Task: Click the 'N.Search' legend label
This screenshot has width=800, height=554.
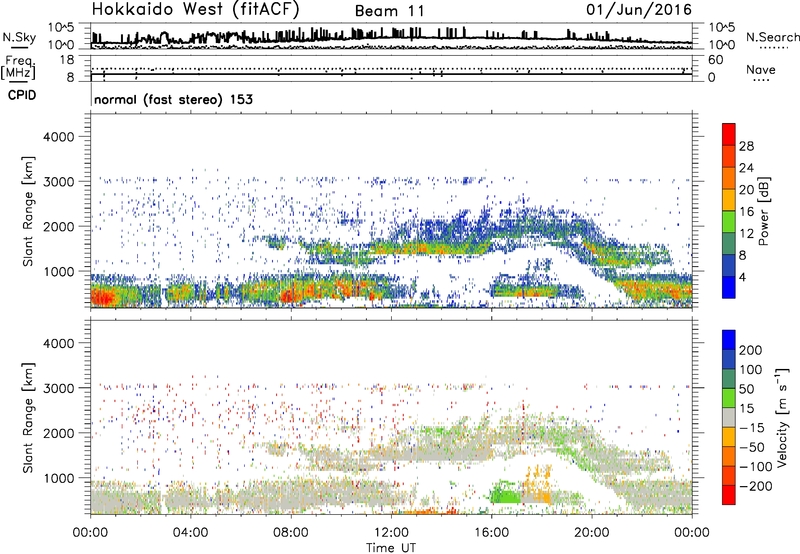Action: [x=772, y=37]
